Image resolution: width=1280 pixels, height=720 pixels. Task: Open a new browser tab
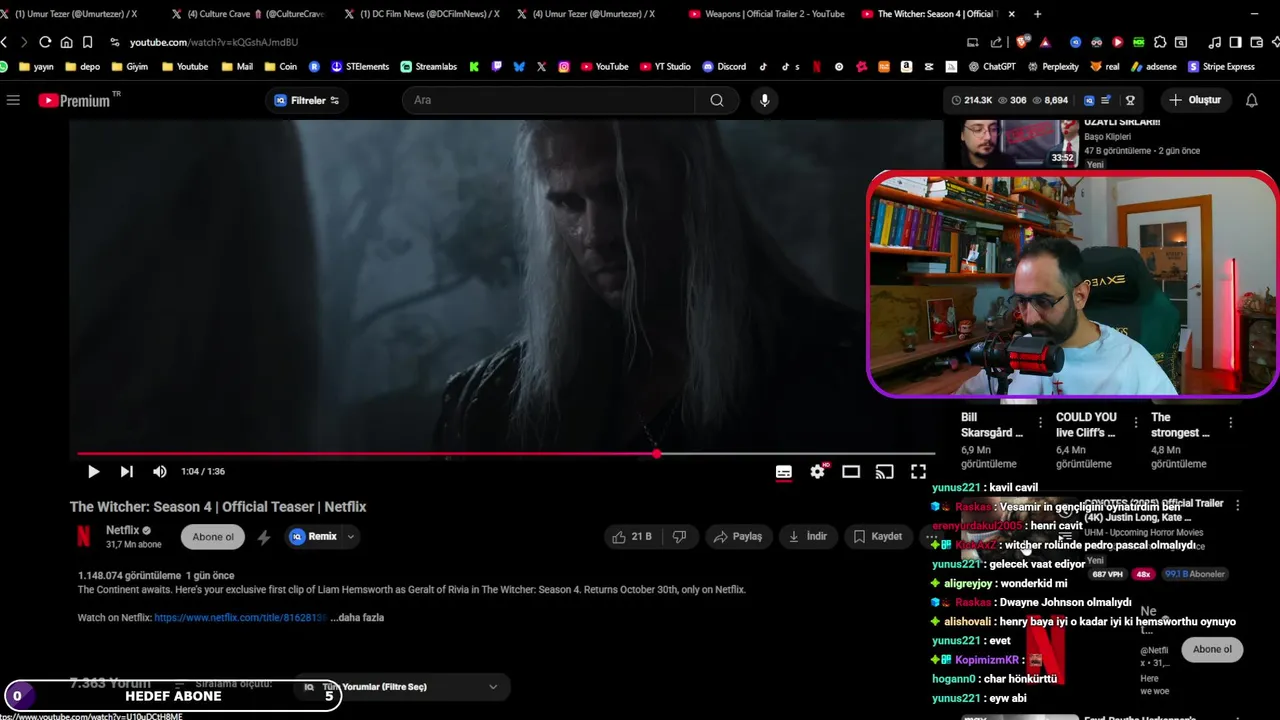[1037, 14]
